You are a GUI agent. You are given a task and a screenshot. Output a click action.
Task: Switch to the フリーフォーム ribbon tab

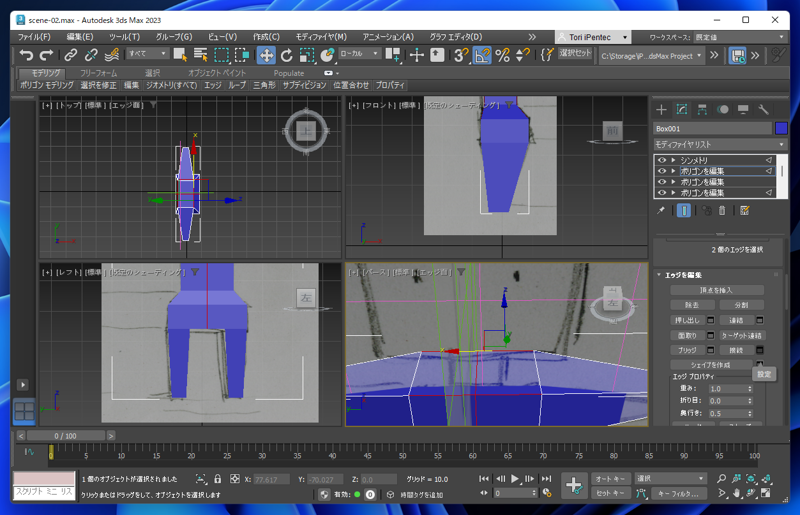click(x=98, y=73)
